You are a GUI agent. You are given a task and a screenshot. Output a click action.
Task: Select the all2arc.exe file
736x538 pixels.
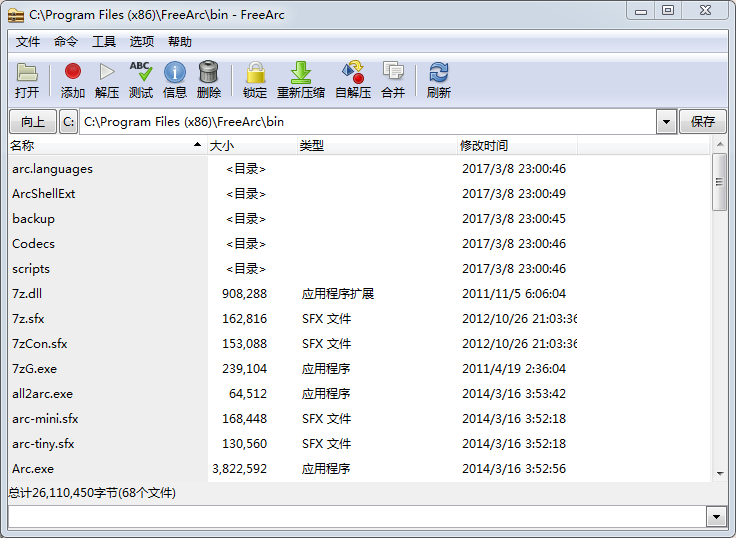42,393
